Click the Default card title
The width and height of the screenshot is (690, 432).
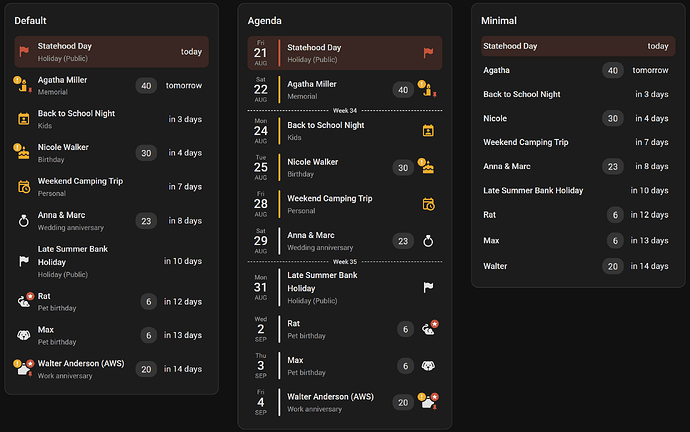(x=30, y=21)
